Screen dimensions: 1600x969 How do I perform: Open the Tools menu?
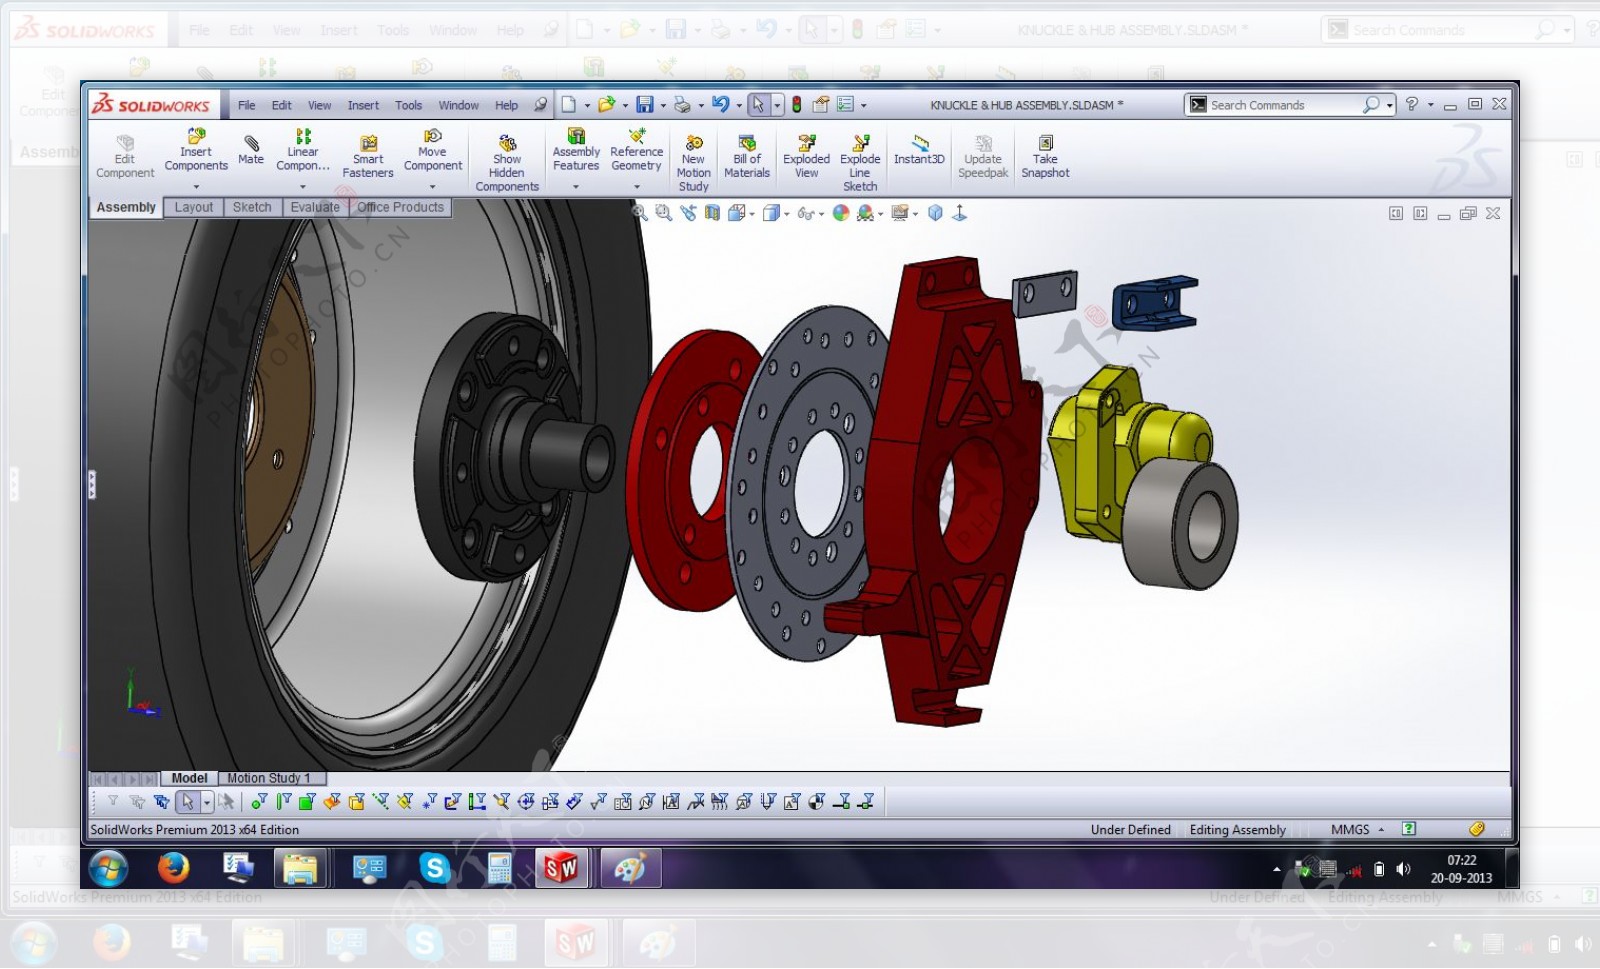408,105
